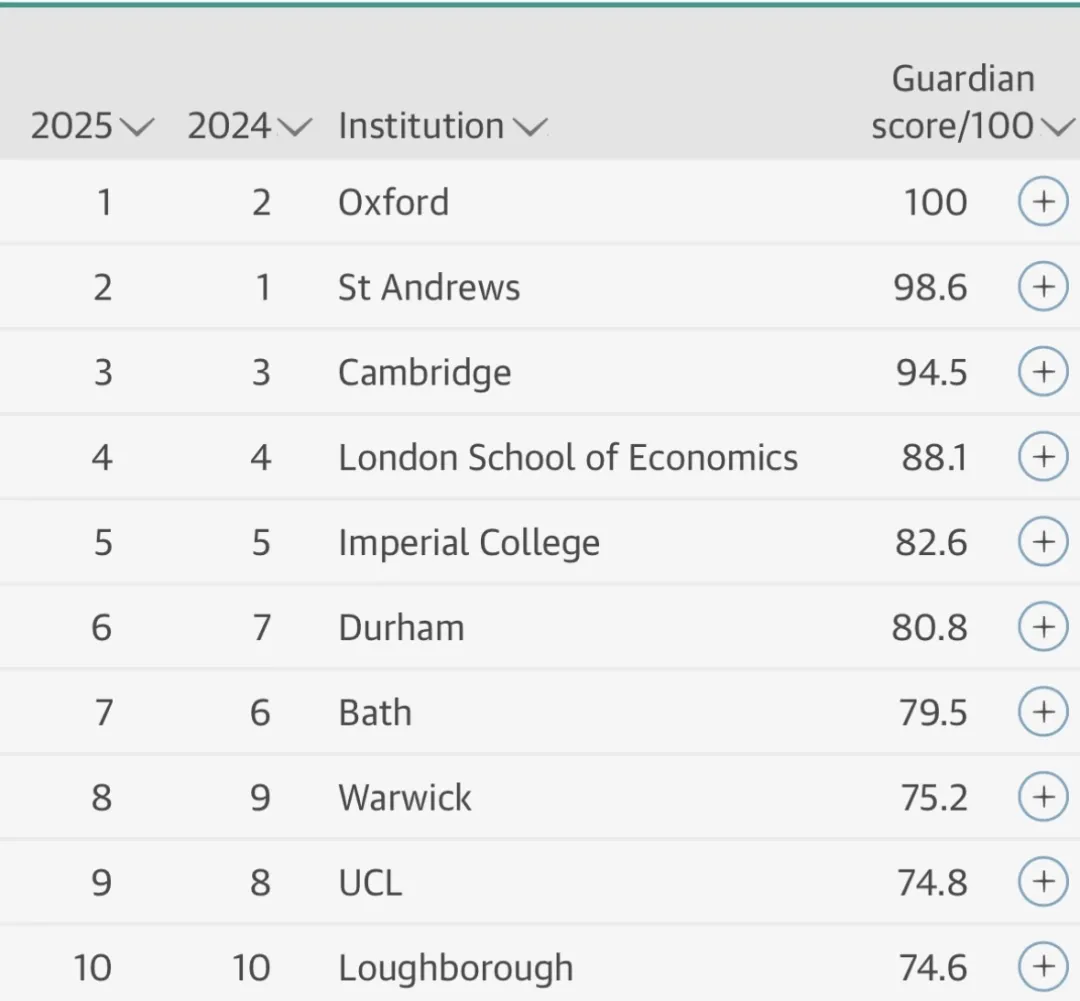Sort table by Institution name

[x=442, y=127]
